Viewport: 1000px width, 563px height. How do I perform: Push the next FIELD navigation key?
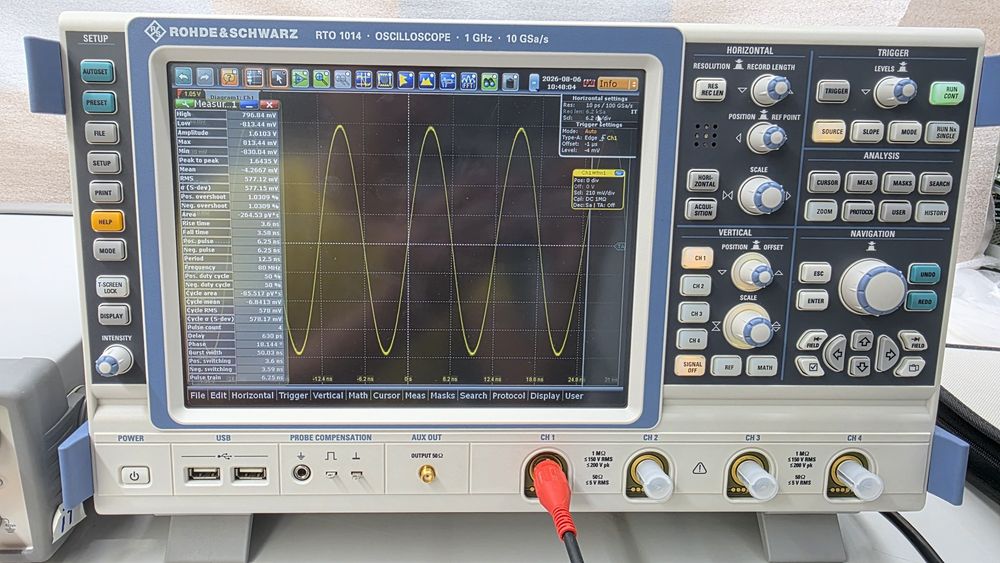click(x=912, y=340)
